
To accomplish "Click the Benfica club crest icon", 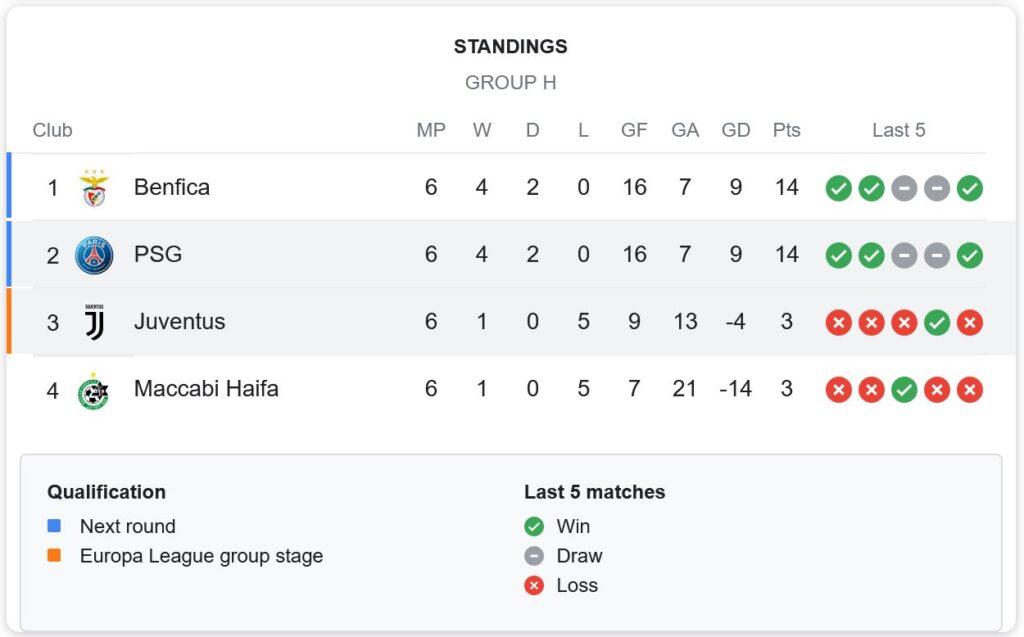I will pyautogui.click(x=95, y=188).
